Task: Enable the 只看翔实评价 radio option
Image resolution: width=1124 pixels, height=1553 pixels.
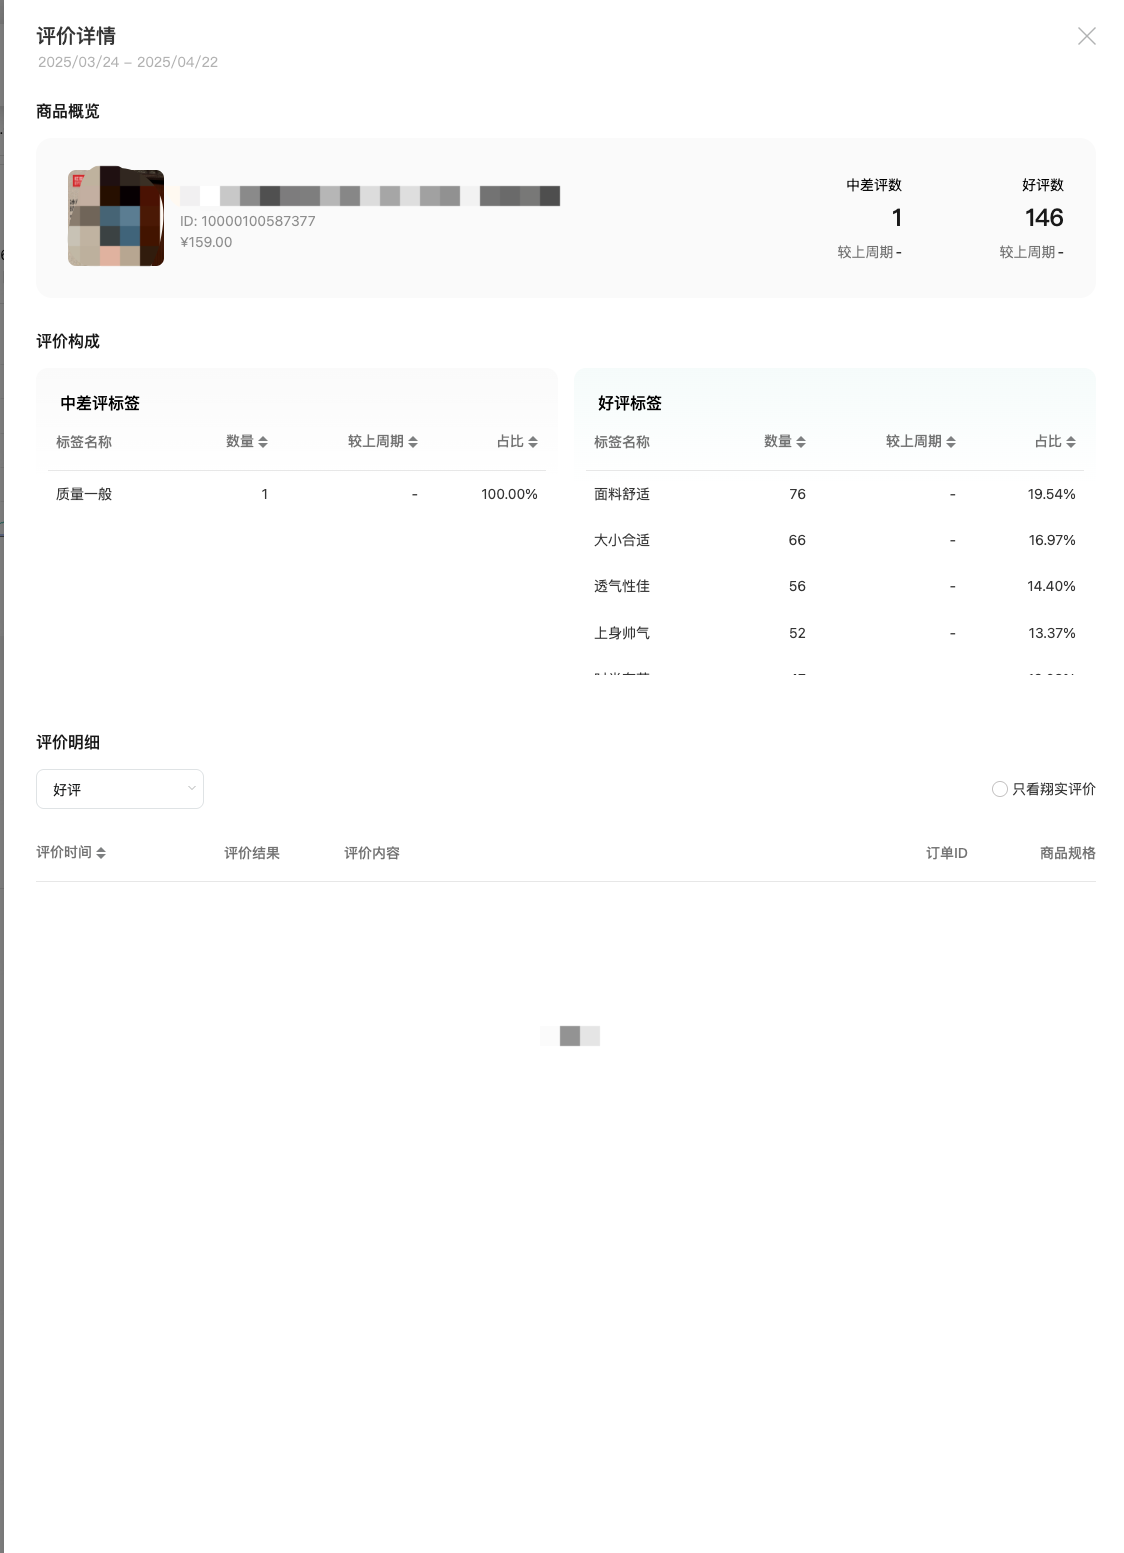Action: 999,789
